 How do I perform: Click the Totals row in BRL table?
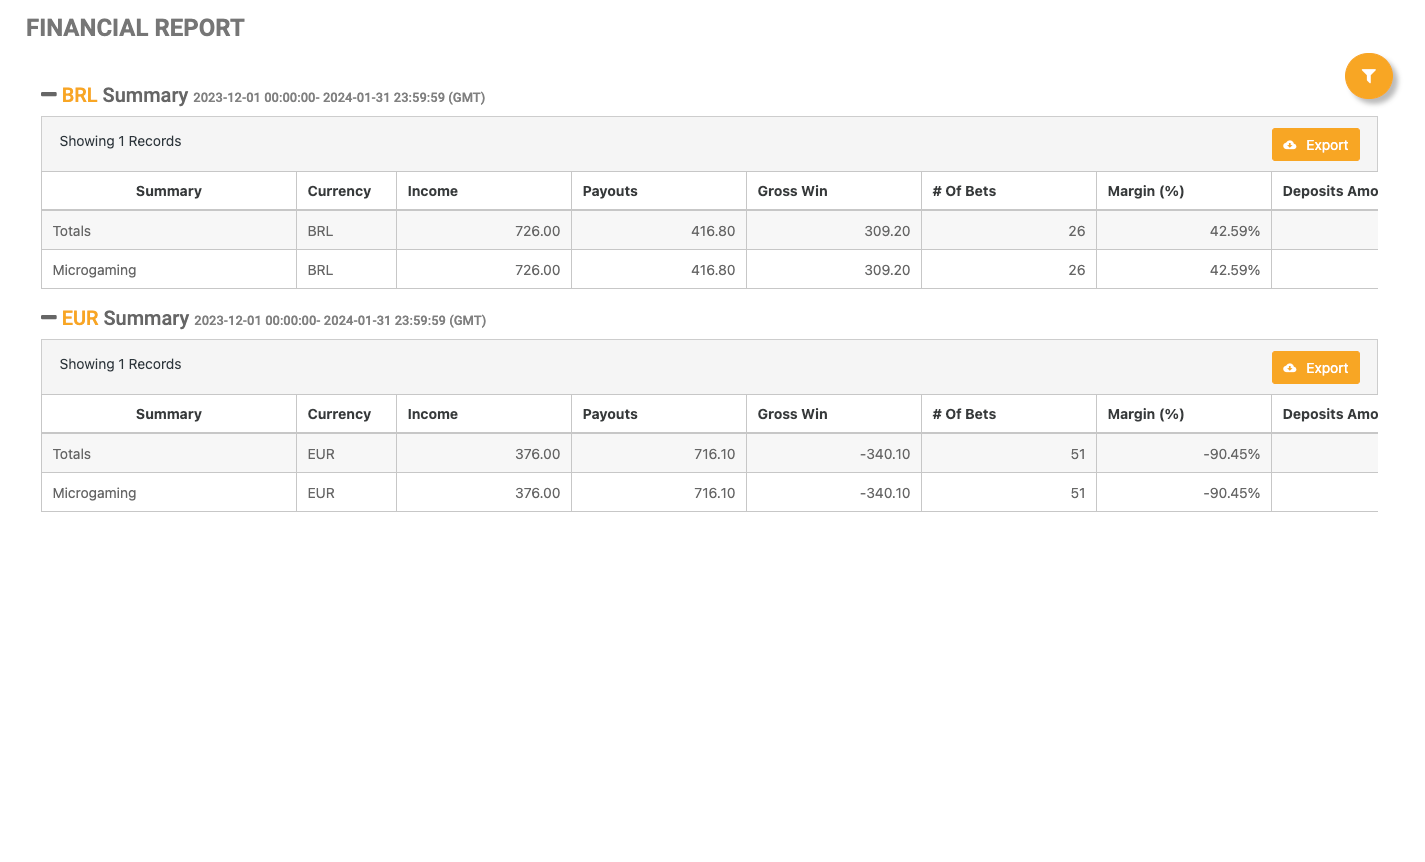click(72, 231)
